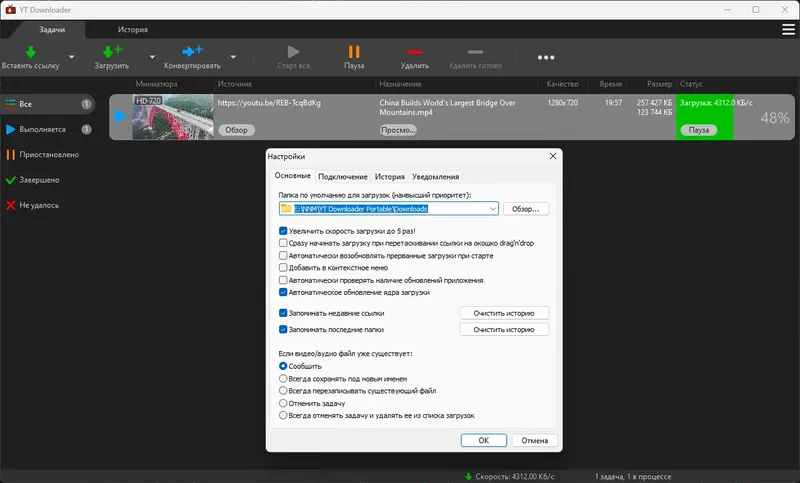Toggle Автоматическое обновление ядра загрузки checkbox
The height and width of the screenshot is (483, 800).
click(283, 292)
